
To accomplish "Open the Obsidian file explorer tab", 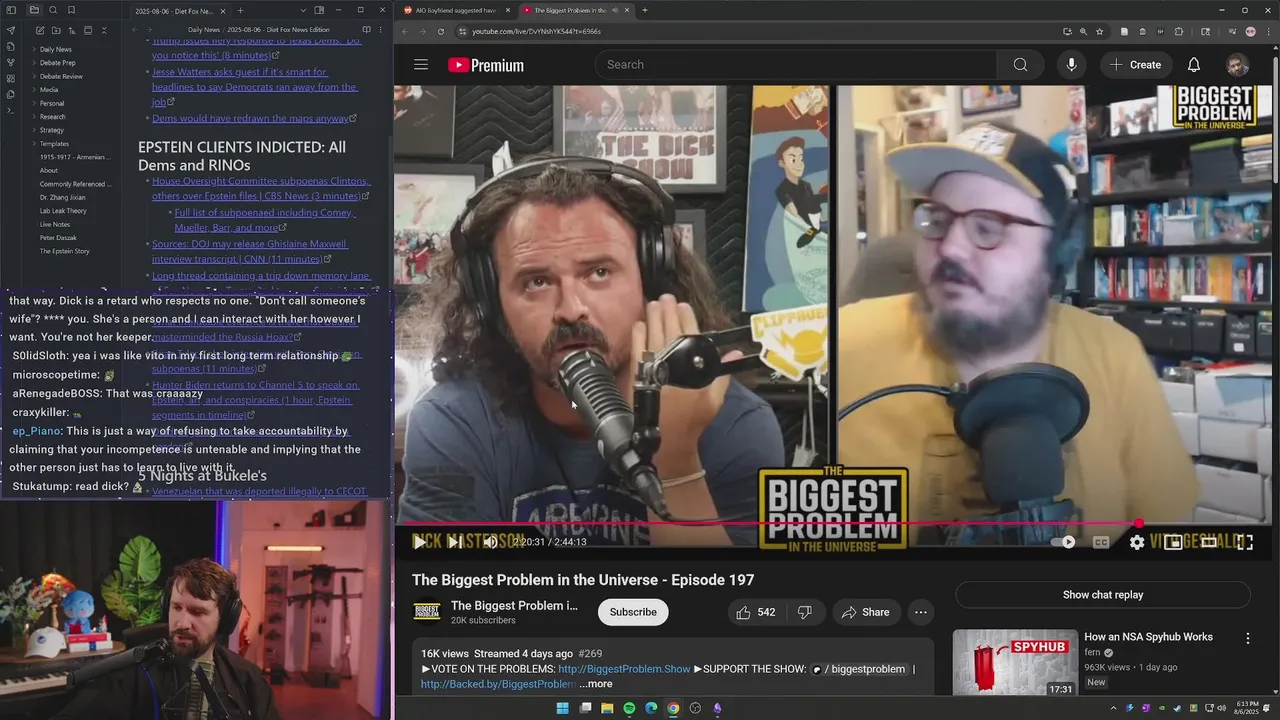I will 34,10.
